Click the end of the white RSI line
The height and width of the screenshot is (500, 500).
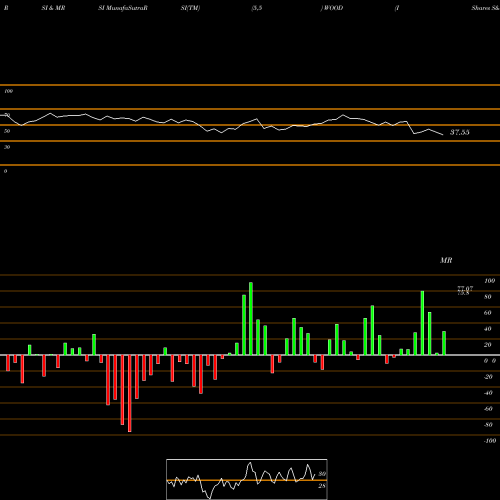click(x=443, y=135)
